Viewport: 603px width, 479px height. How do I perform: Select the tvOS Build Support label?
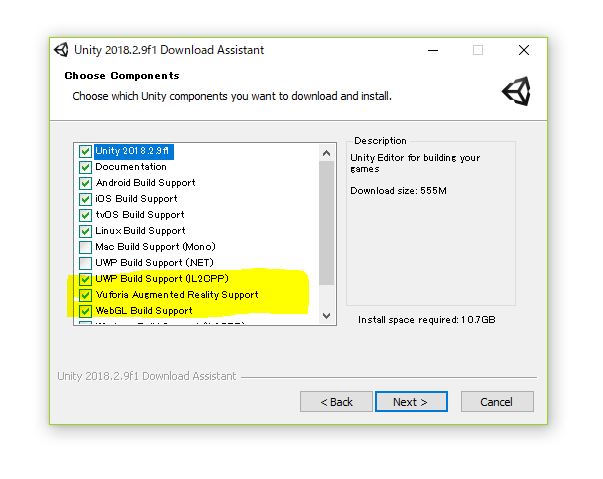pos(140,215)
